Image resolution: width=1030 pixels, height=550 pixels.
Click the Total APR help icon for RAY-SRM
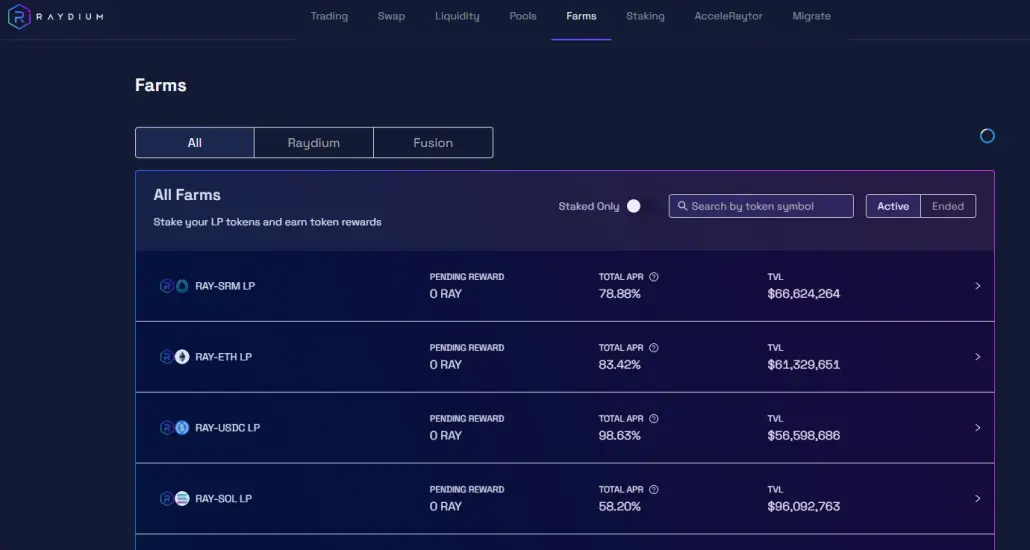click(654, 277)
